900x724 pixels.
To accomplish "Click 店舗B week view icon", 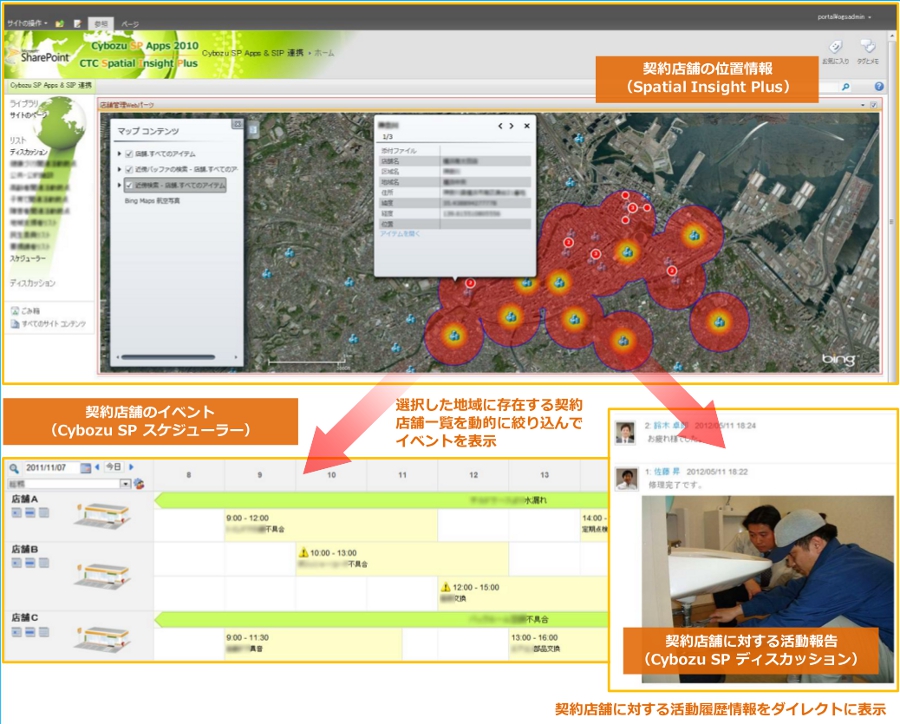I will point(30,563).
